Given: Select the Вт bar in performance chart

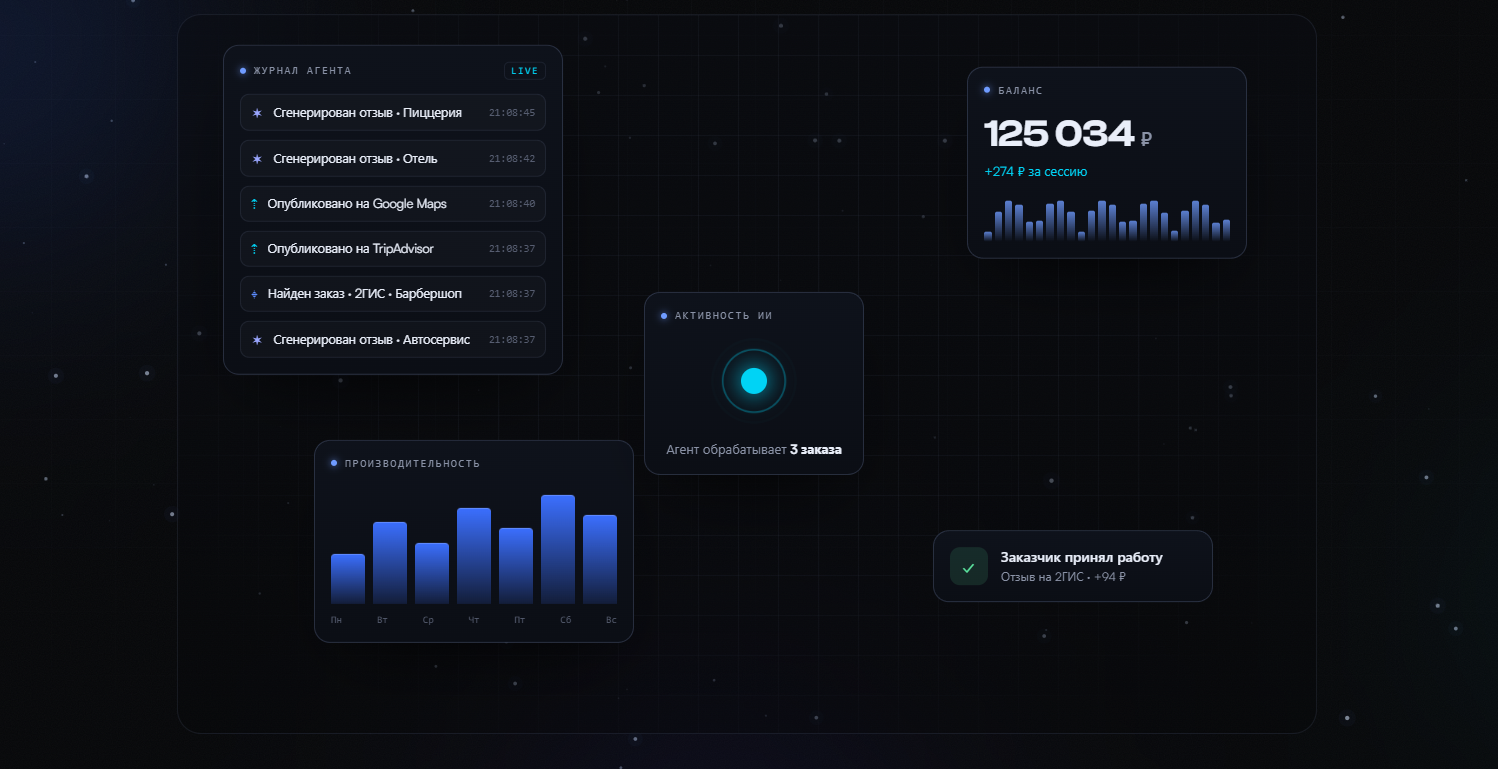Looking at the screenshot, I should click(390, 563).
